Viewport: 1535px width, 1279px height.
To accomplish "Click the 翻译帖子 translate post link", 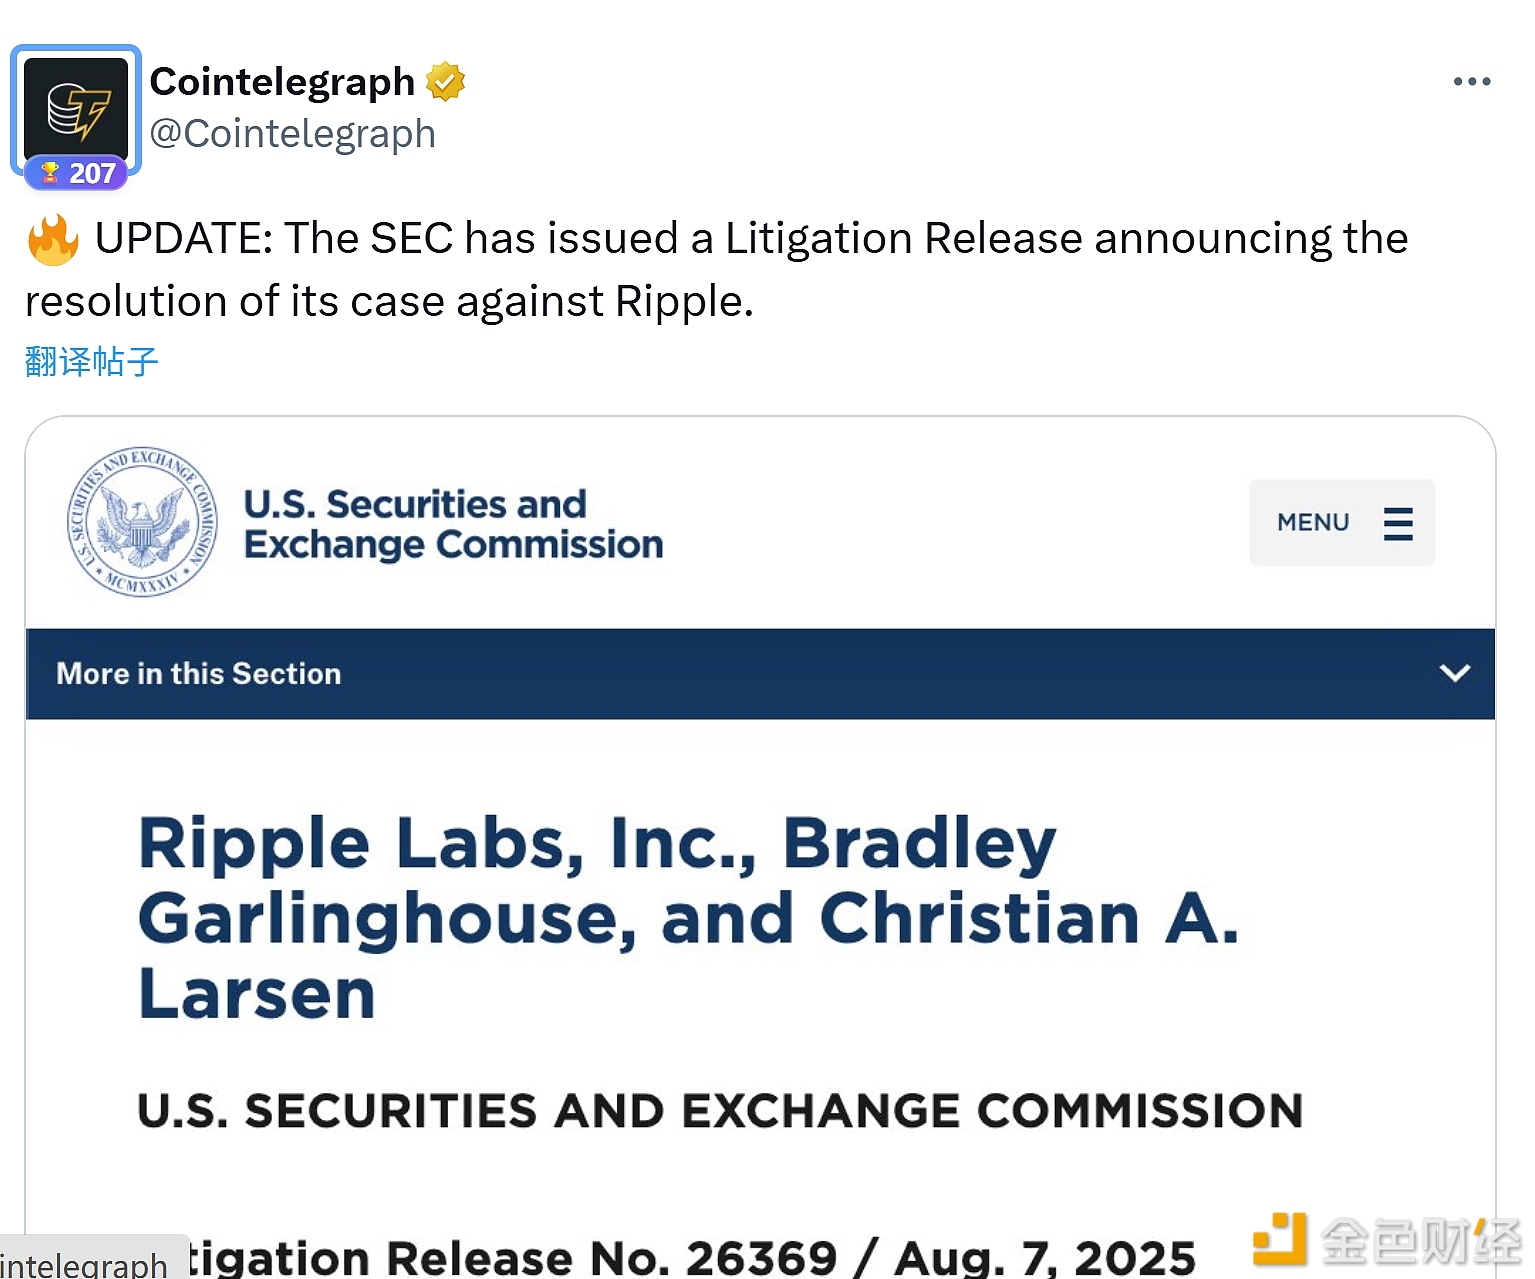I will (x=92, y=362).
